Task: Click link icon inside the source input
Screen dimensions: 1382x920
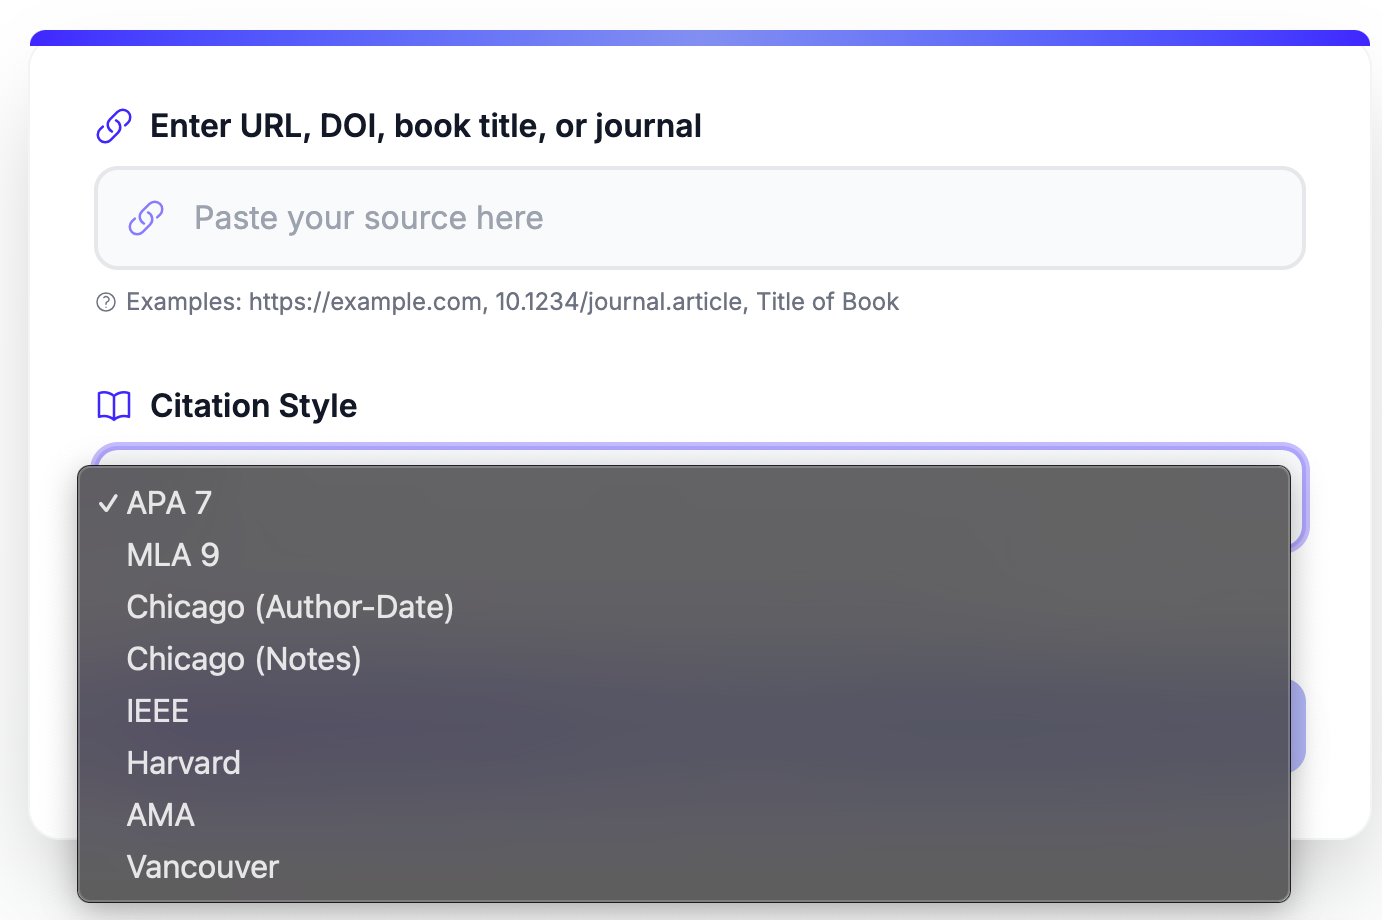Action: 146,218
